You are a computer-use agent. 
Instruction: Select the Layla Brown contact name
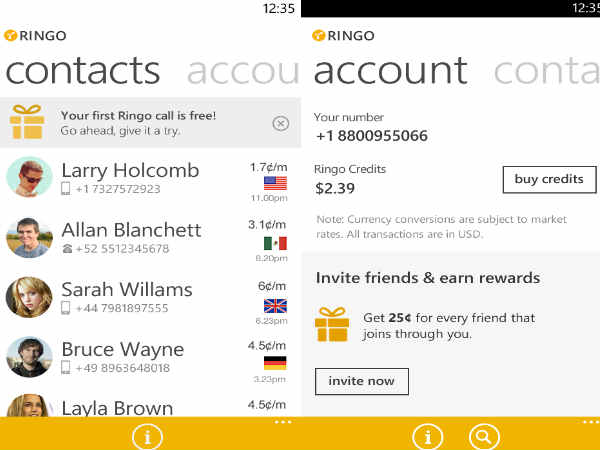[117, 408]
